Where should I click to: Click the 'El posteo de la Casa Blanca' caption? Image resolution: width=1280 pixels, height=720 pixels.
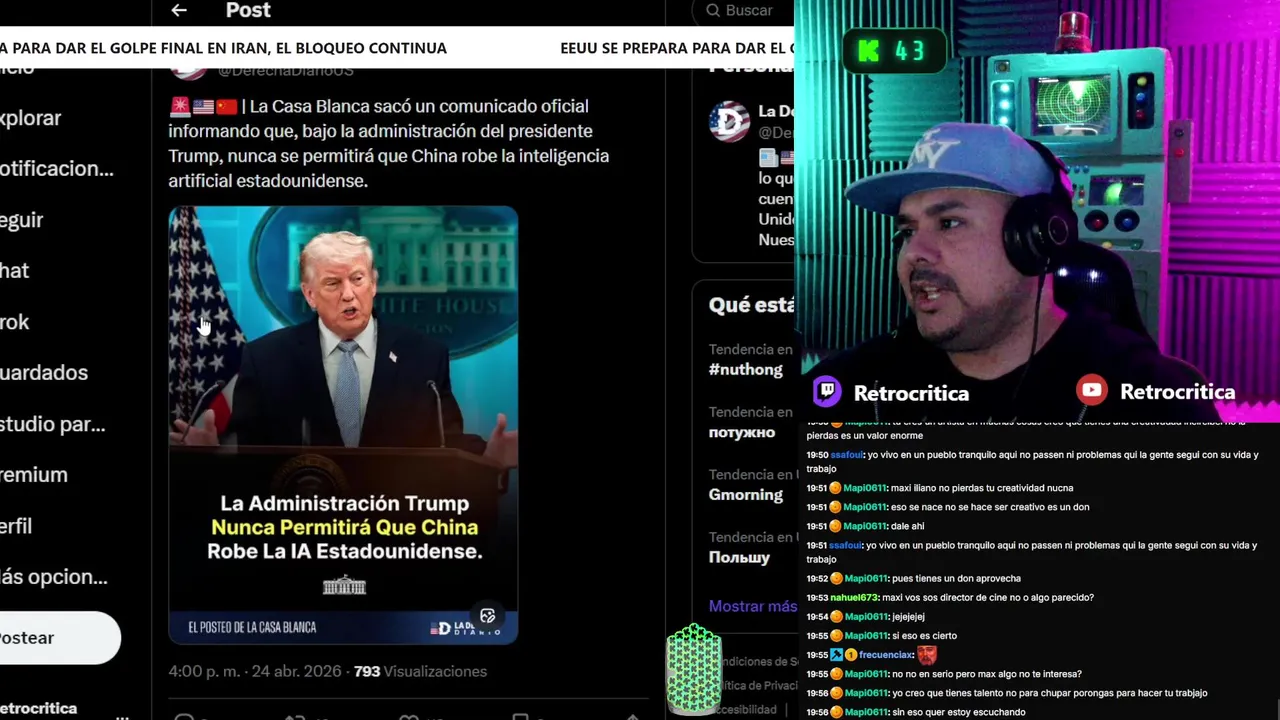(252, 628)
